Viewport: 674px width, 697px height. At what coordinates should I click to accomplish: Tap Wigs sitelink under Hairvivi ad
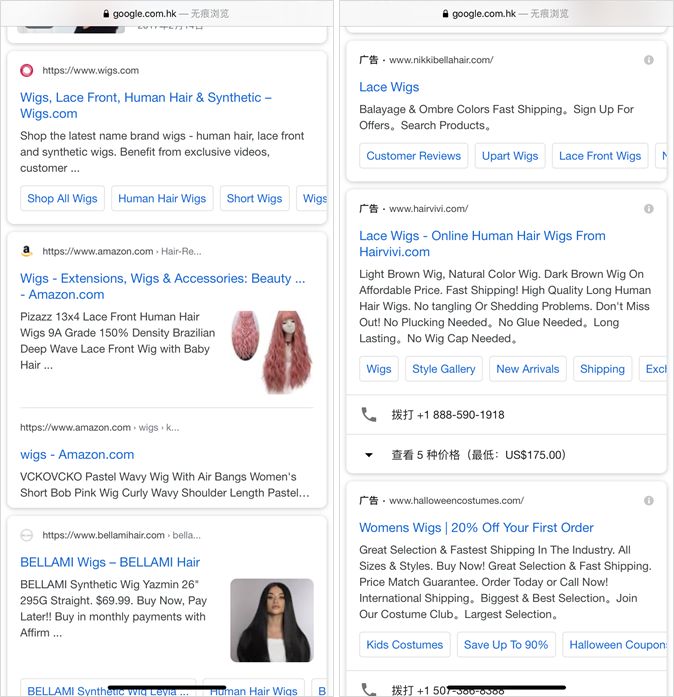[x=379, y=369]
